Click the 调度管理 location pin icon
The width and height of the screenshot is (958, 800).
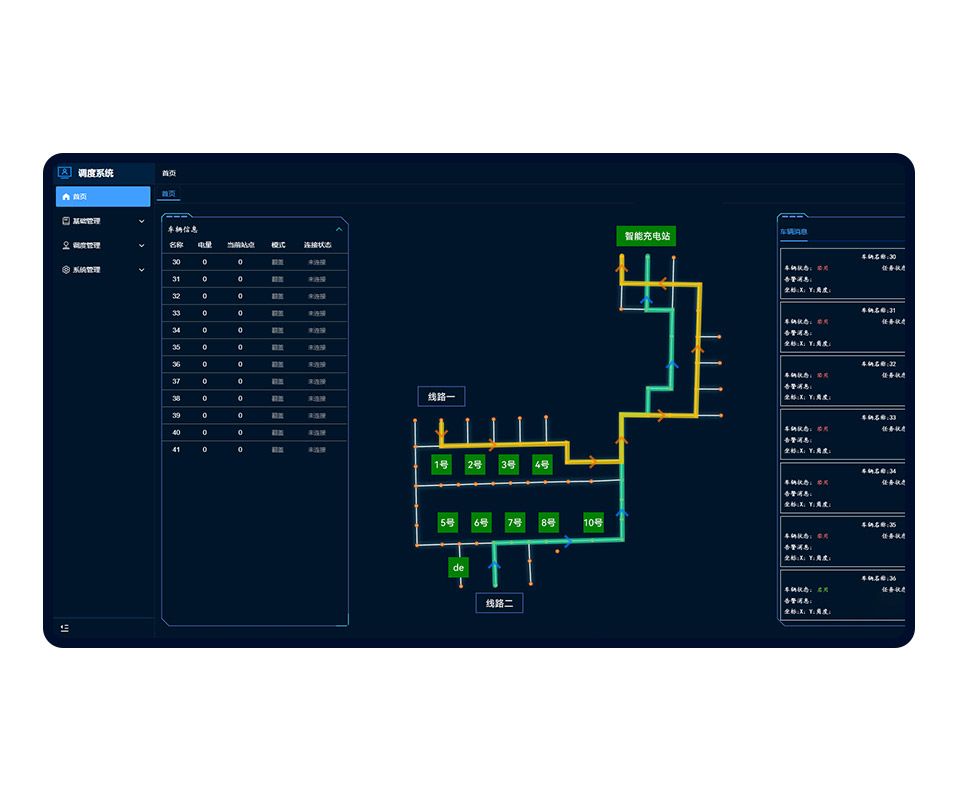tap(66, 245)
